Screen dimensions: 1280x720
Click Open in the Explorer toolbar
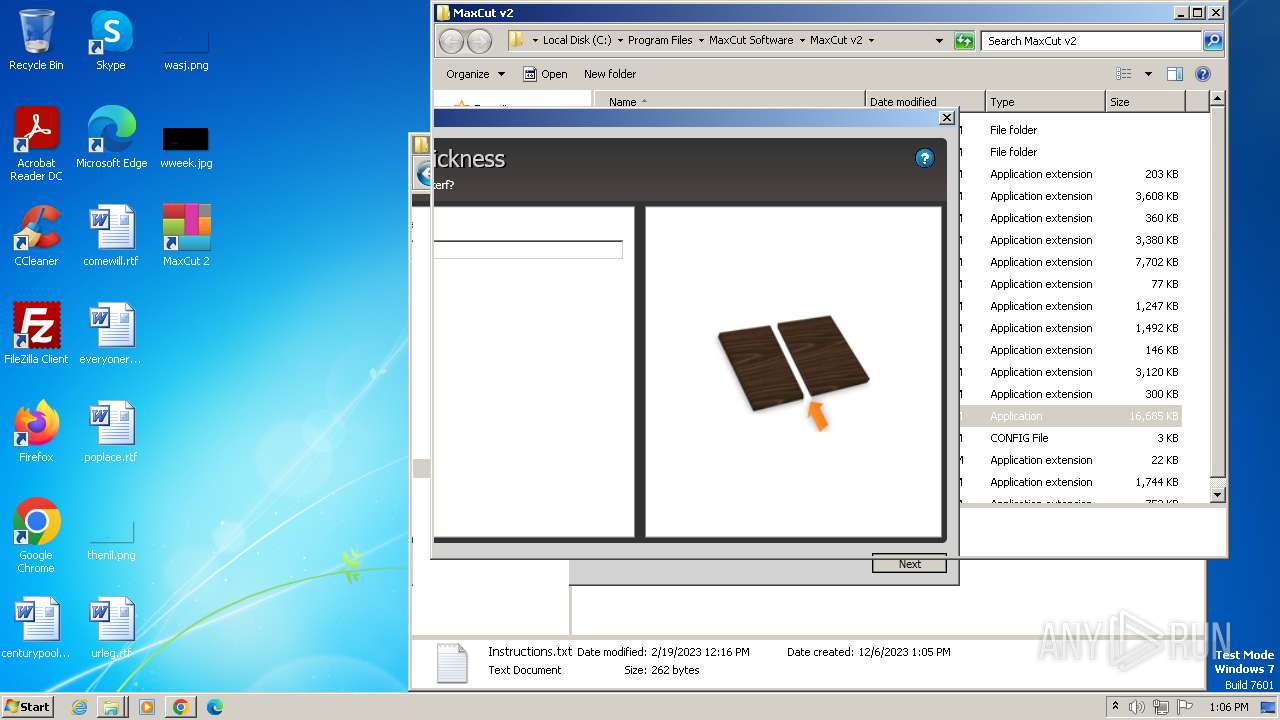[545, 74]
